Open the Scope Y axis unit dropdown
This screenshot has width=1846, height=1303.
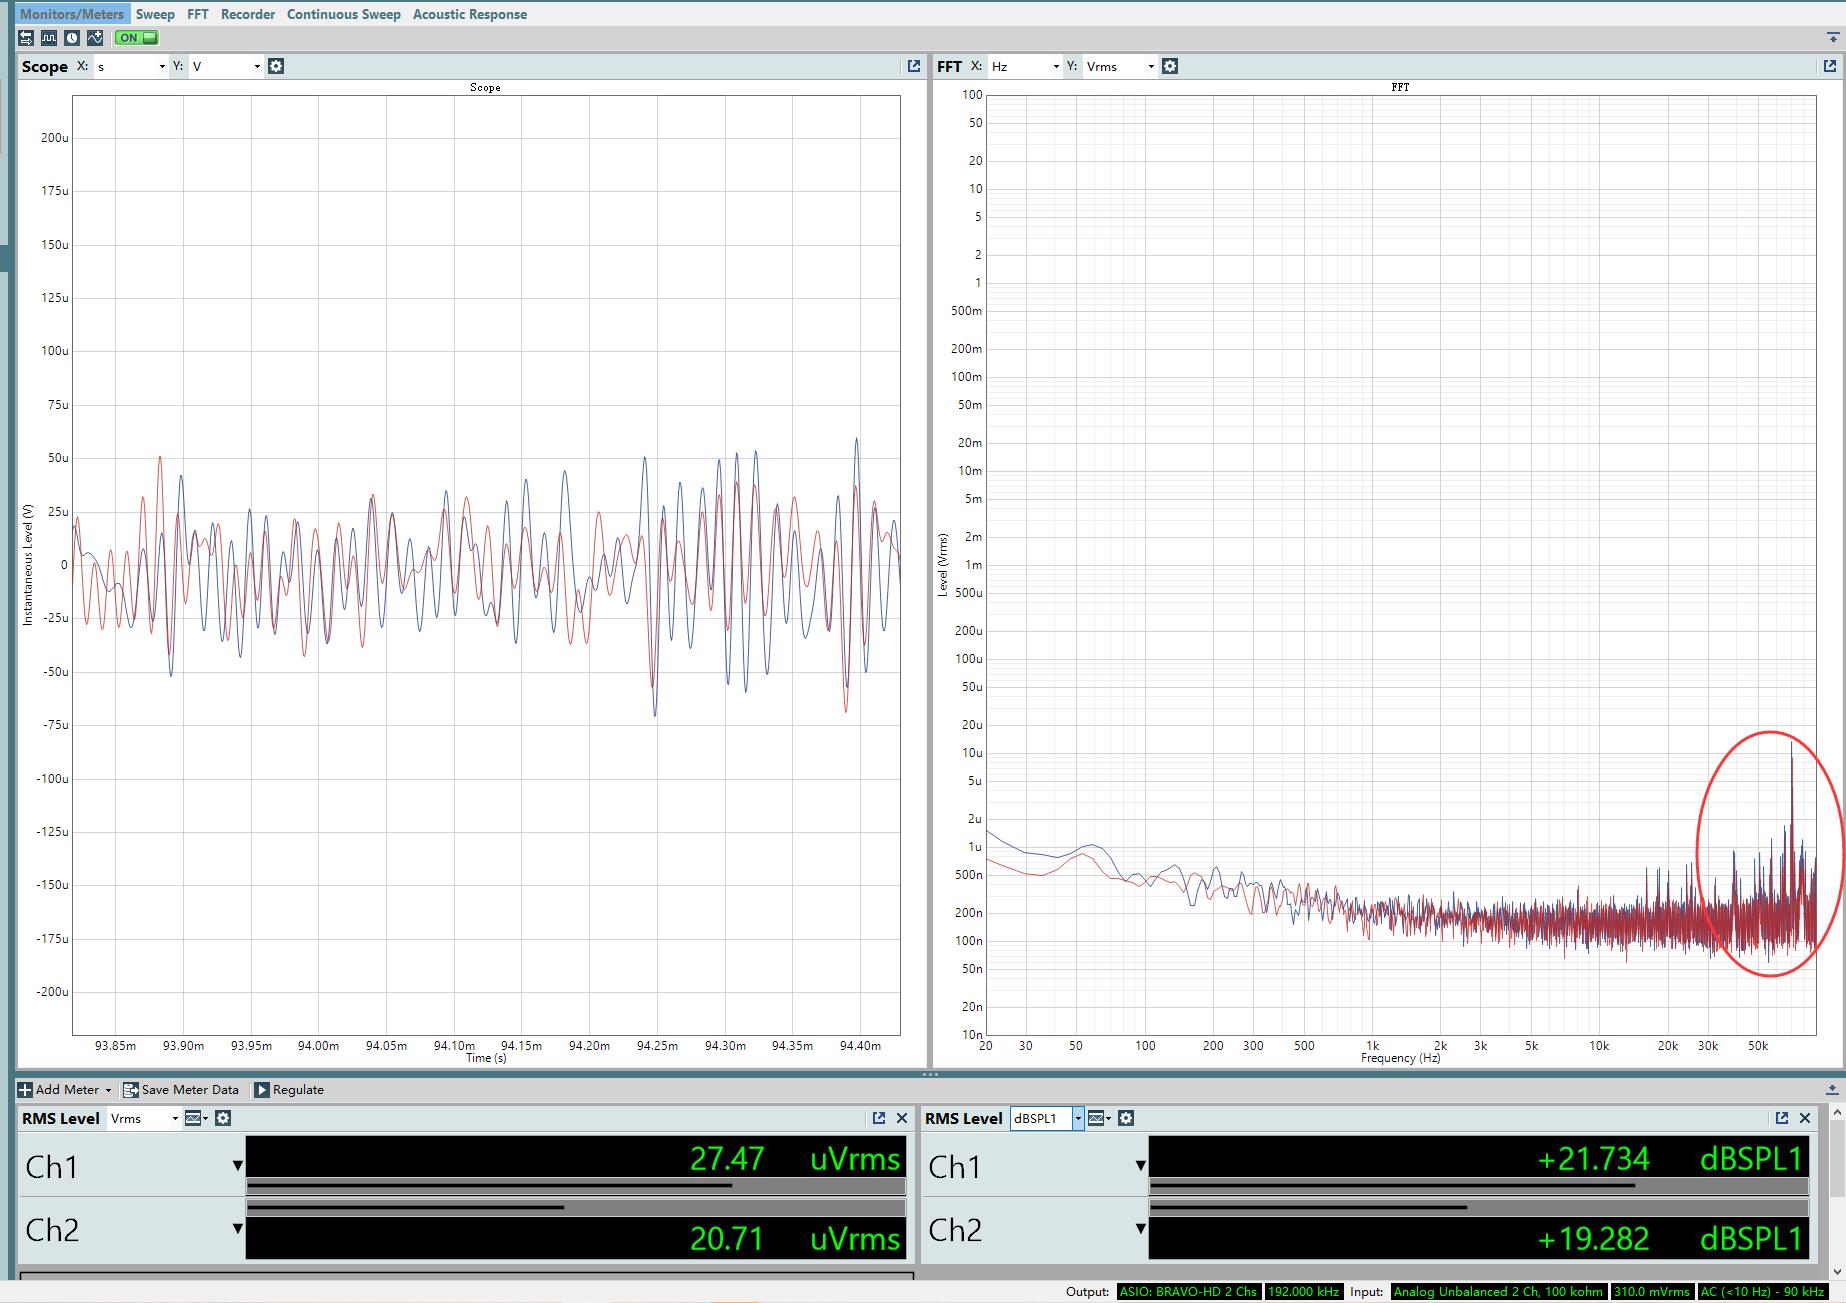click(x=226, y=66)
